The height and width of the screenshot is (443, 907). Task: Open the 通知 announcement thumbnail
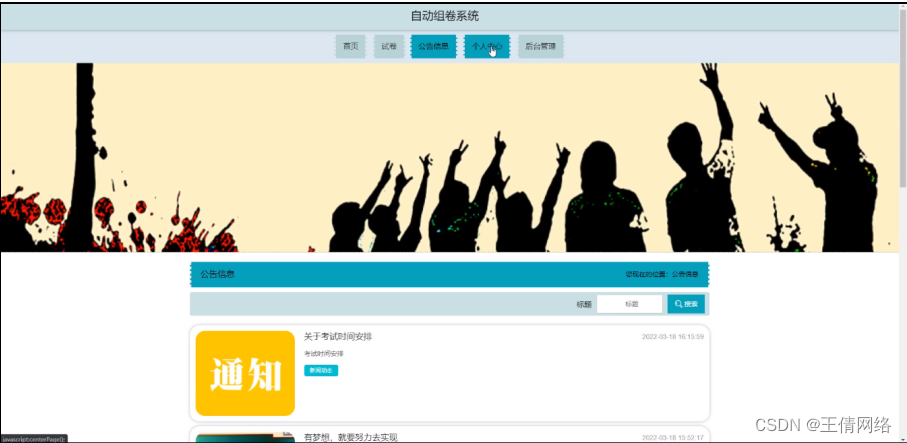[245, 373]
